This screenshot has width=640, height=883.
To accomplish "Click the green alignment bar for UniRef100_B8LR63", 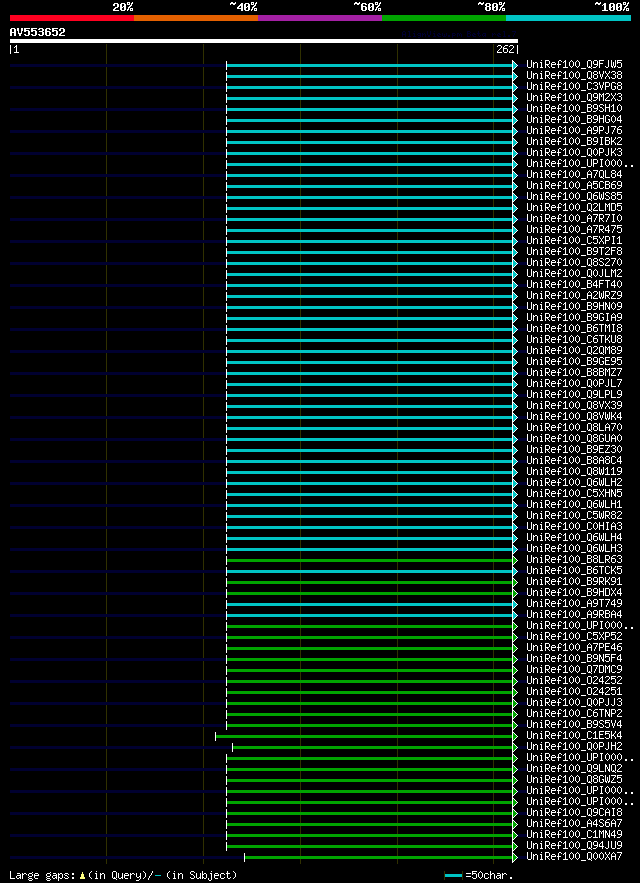I will point(370,560).
